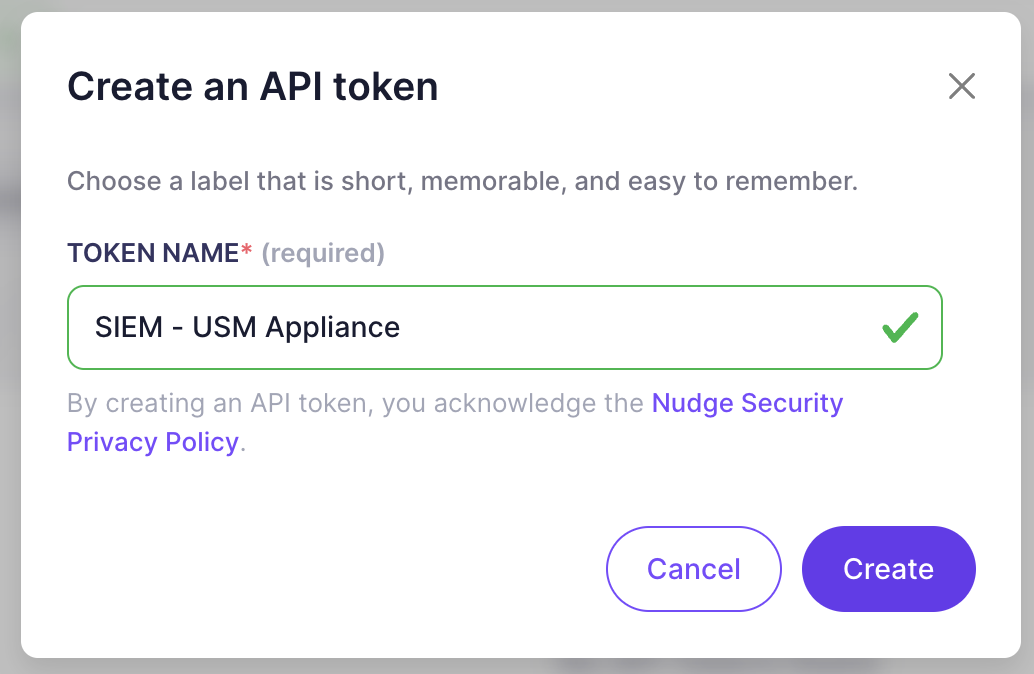Screen dimensions: 1034x674
Task: Close the dialog with the X icon
Action: coord(961,86)
